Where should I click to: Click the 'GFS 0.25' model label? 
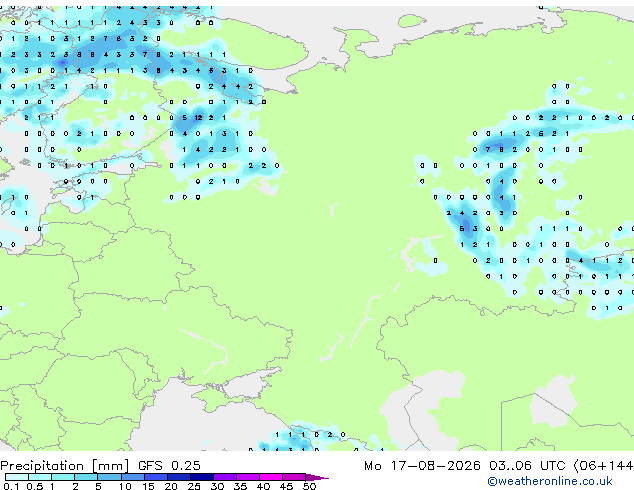pyautogui.click(x=169, y=466)
